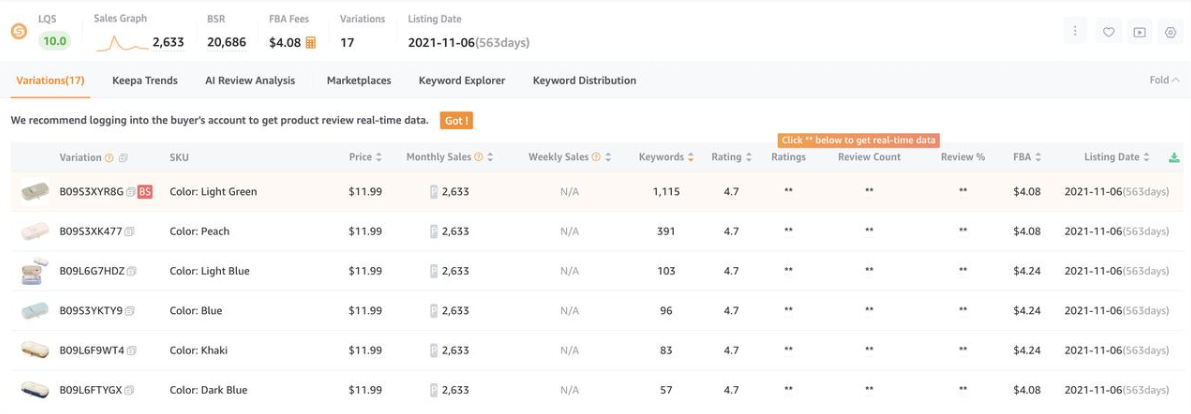Copy ASIN B09S3XK477 using copy icon
Image resolution: width=1191 pixels, height=414 pixels.
(x=130, y=232)
